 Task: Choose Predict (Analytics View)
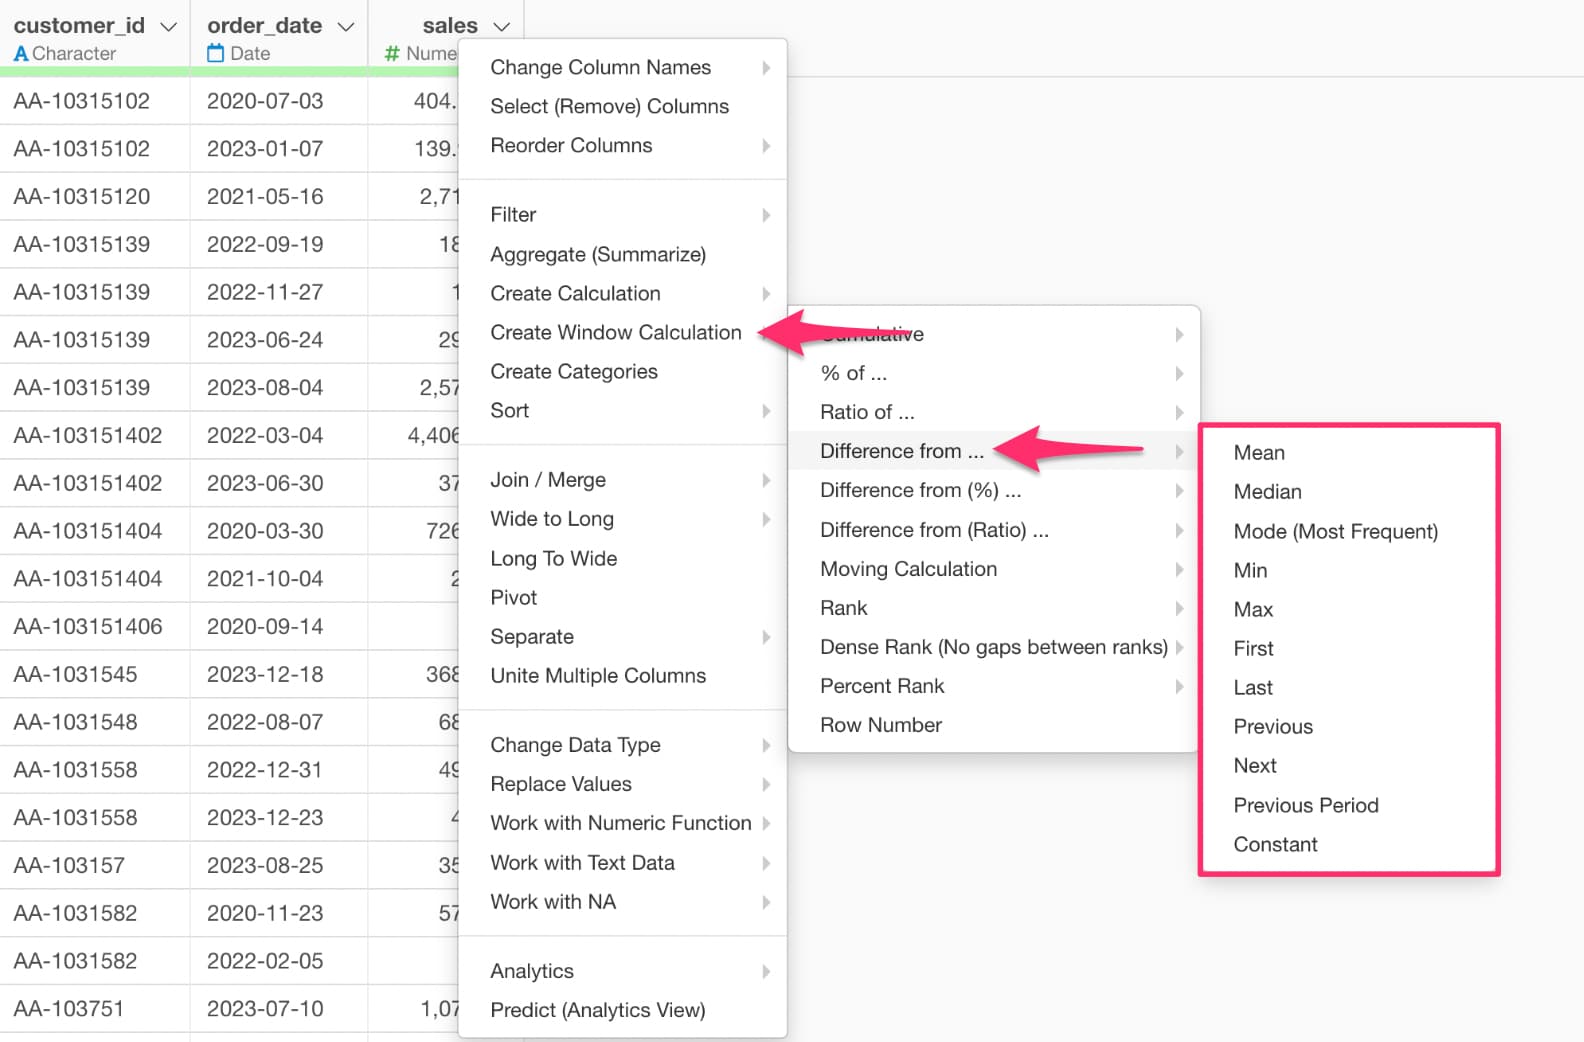622,1010
